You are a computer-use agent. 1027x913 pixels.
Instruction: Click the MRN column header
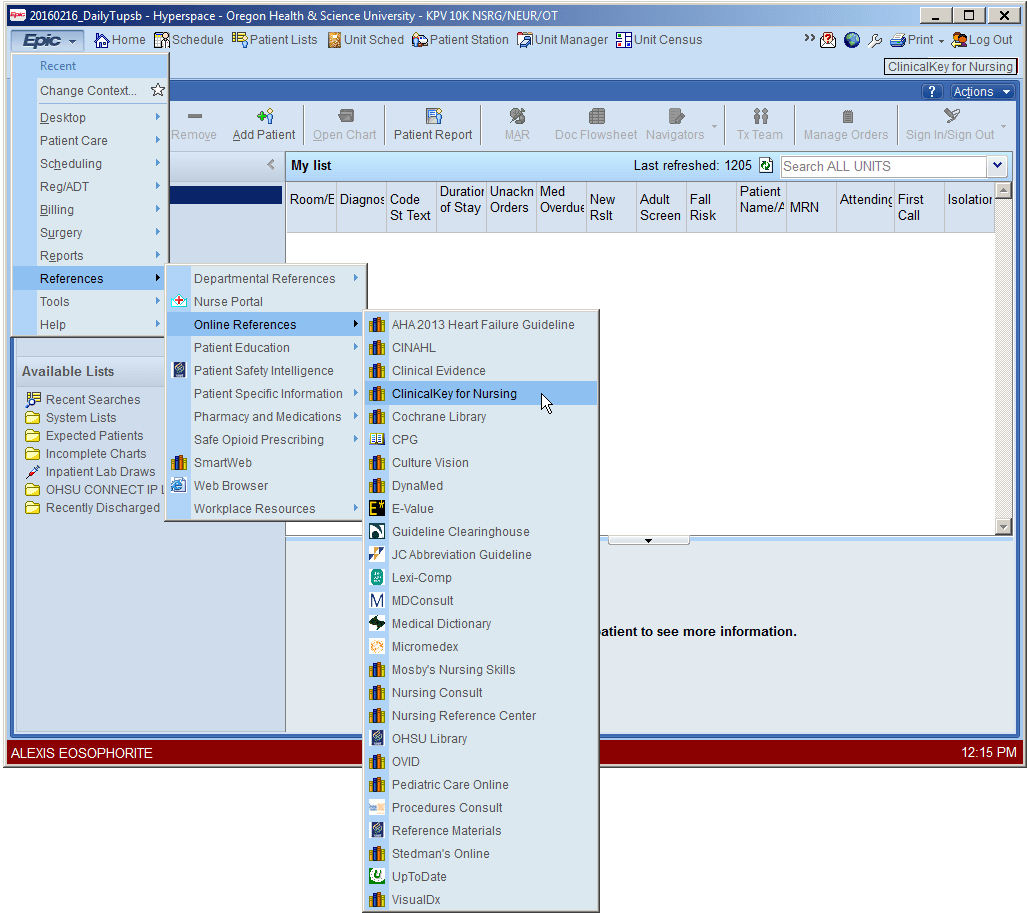811,208
